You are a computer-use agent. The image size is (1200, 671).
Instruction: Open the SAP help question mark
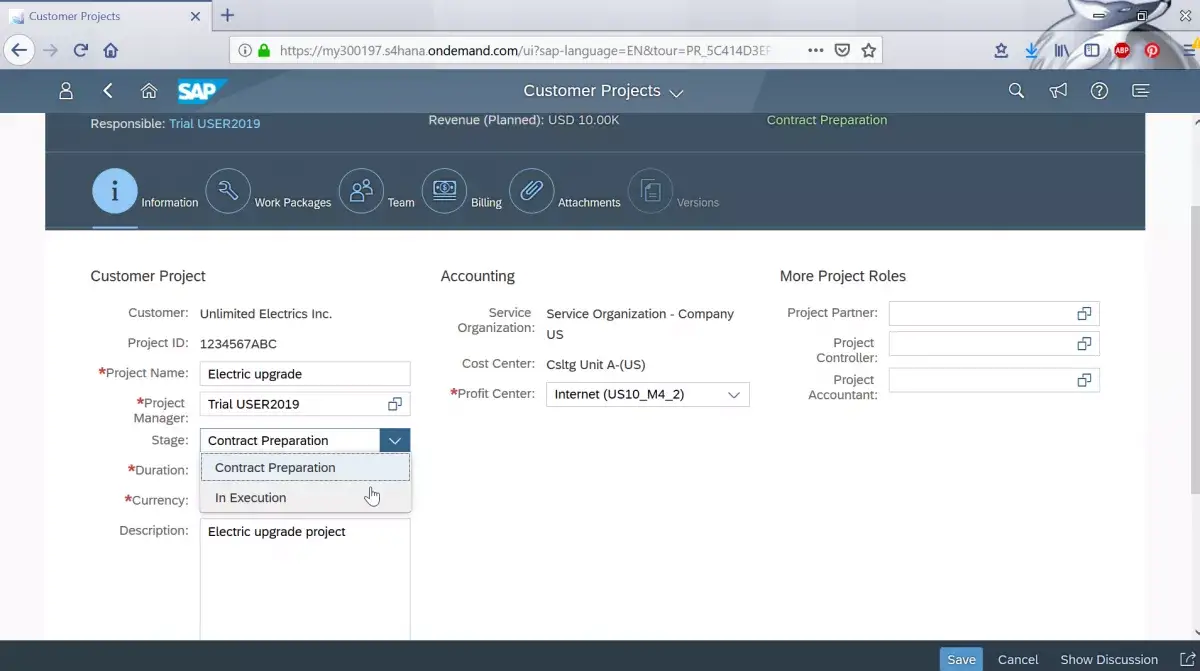1099,91
